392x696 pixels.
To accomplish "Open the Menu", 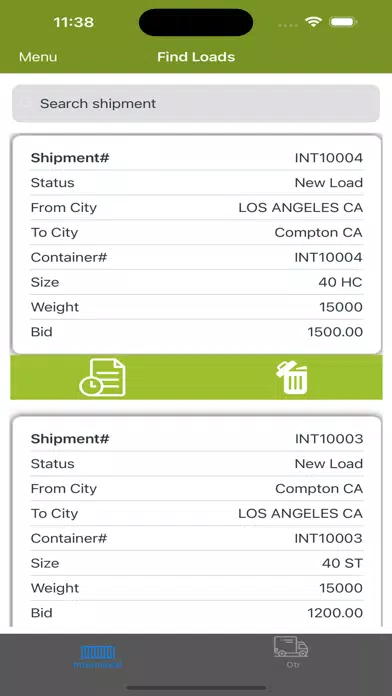I will coord(38,57).
